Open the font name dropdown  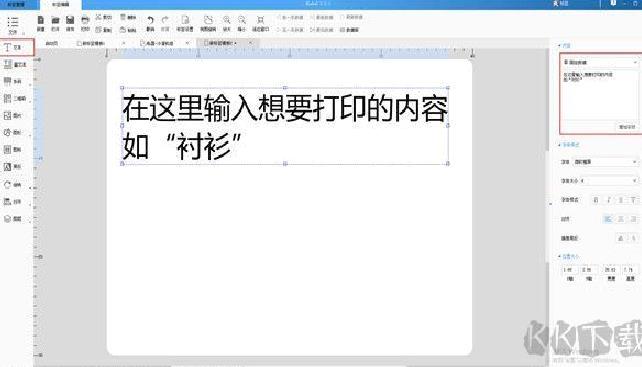pos(606,162)
